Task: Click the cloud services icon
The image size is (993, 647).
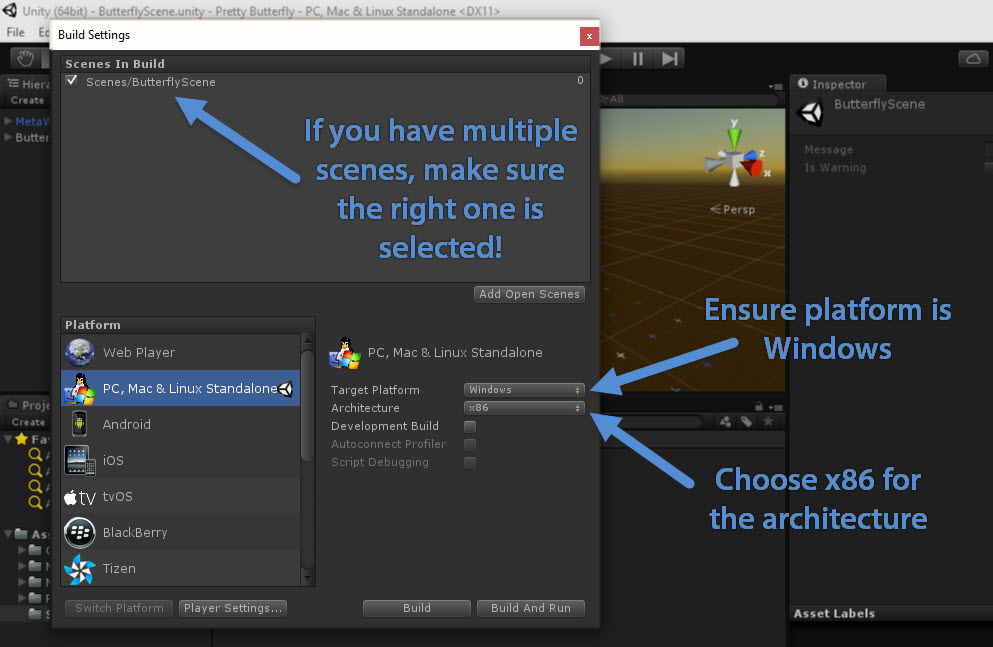Action: [x=972, y=59]
